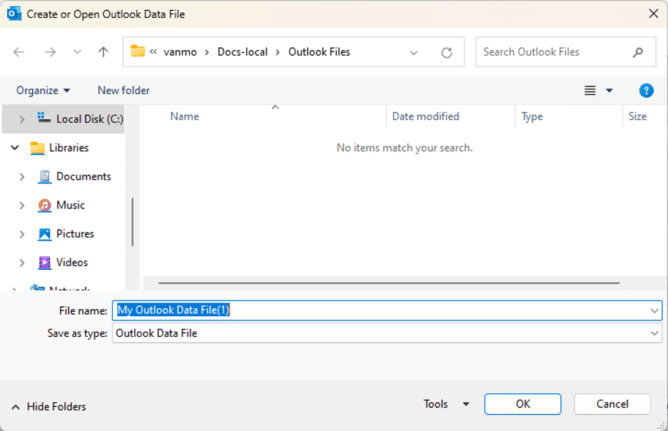This screenshot has height=431, width=668.
Task: Collapse the Libraries tree node
Action: point(15,148)
